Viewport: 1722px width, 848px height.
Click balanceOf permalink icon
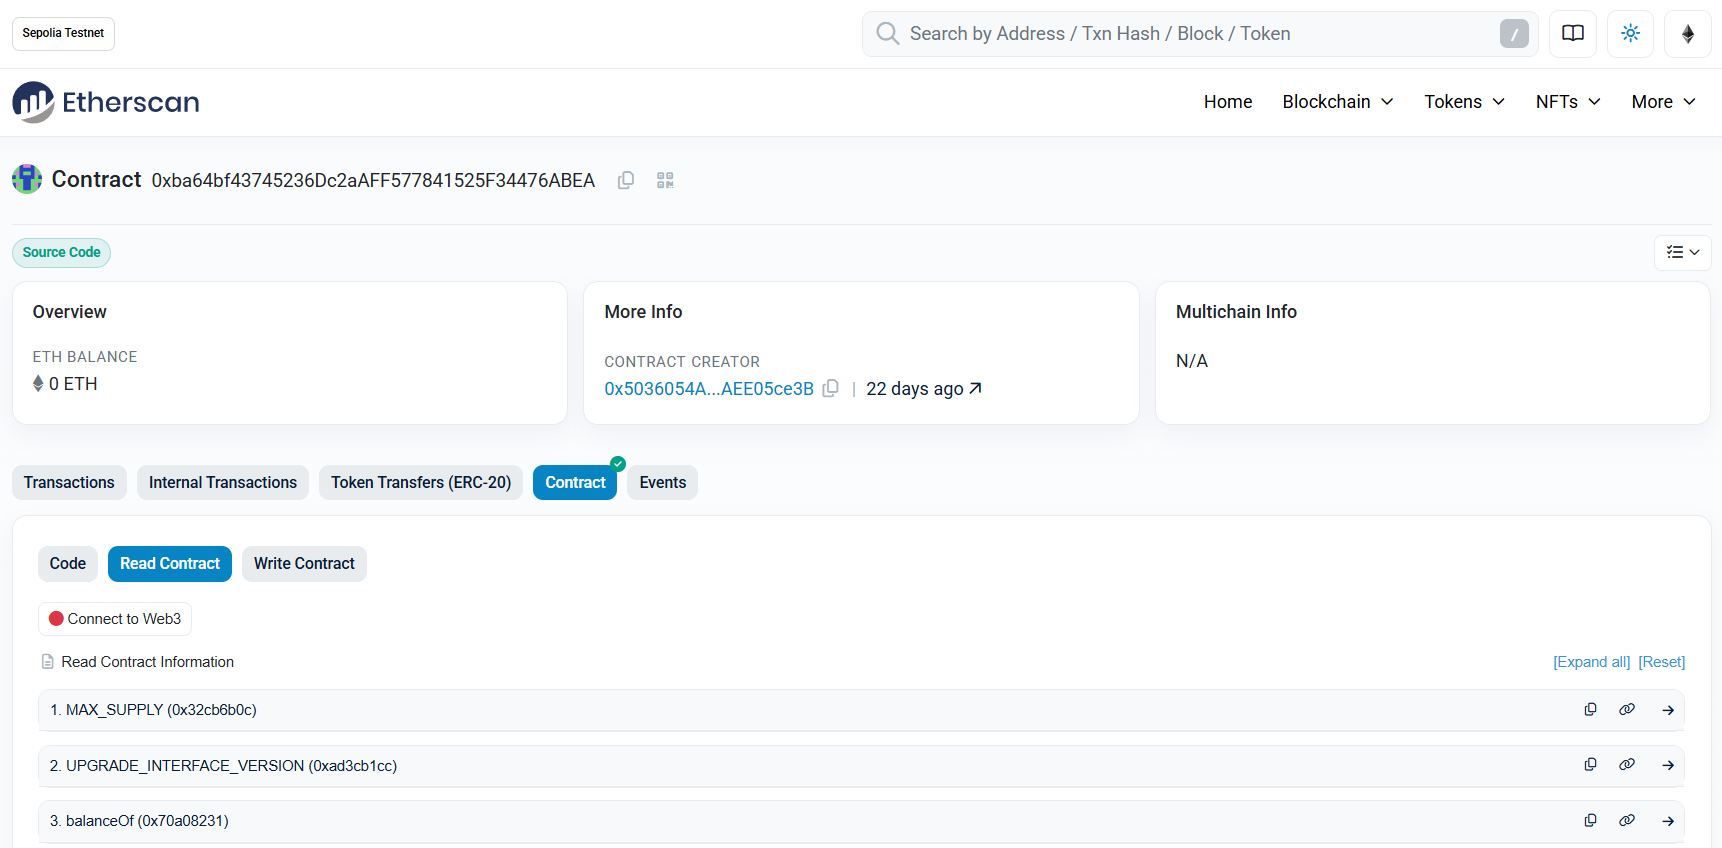1627,820
